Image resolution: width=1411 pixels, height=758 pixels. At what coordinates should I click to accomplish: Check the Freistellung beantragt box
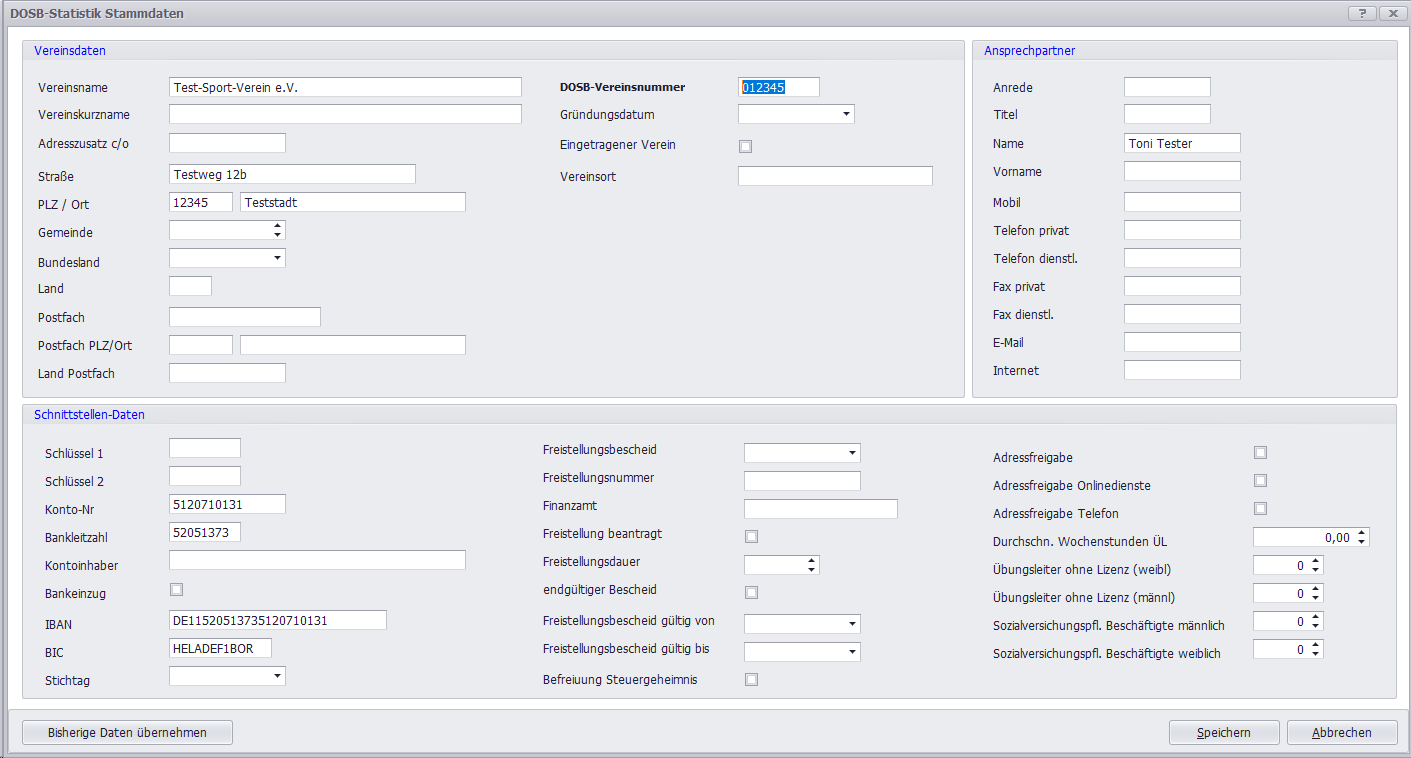[751, 536]
